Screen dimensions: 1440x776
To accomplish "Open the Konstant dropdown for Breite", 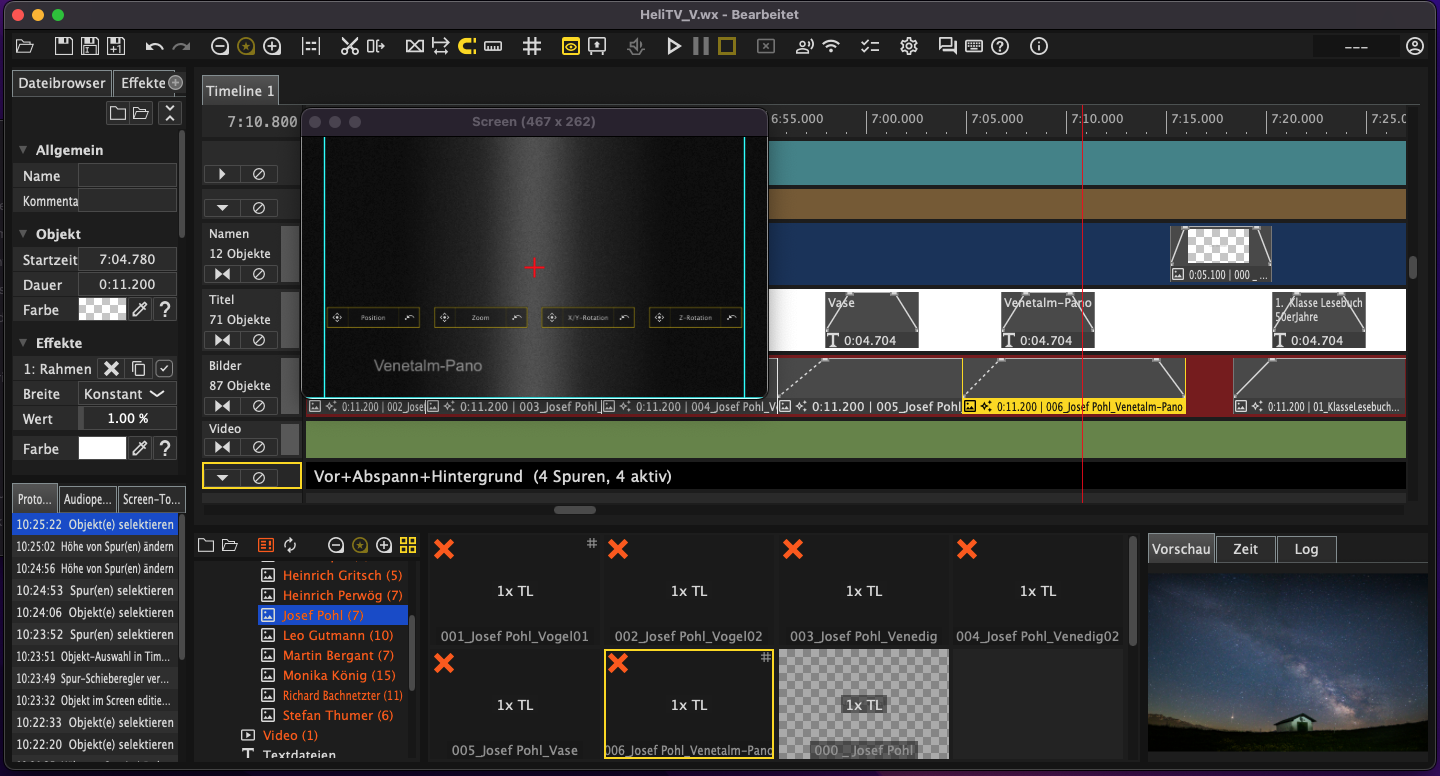I will point(127,394).
